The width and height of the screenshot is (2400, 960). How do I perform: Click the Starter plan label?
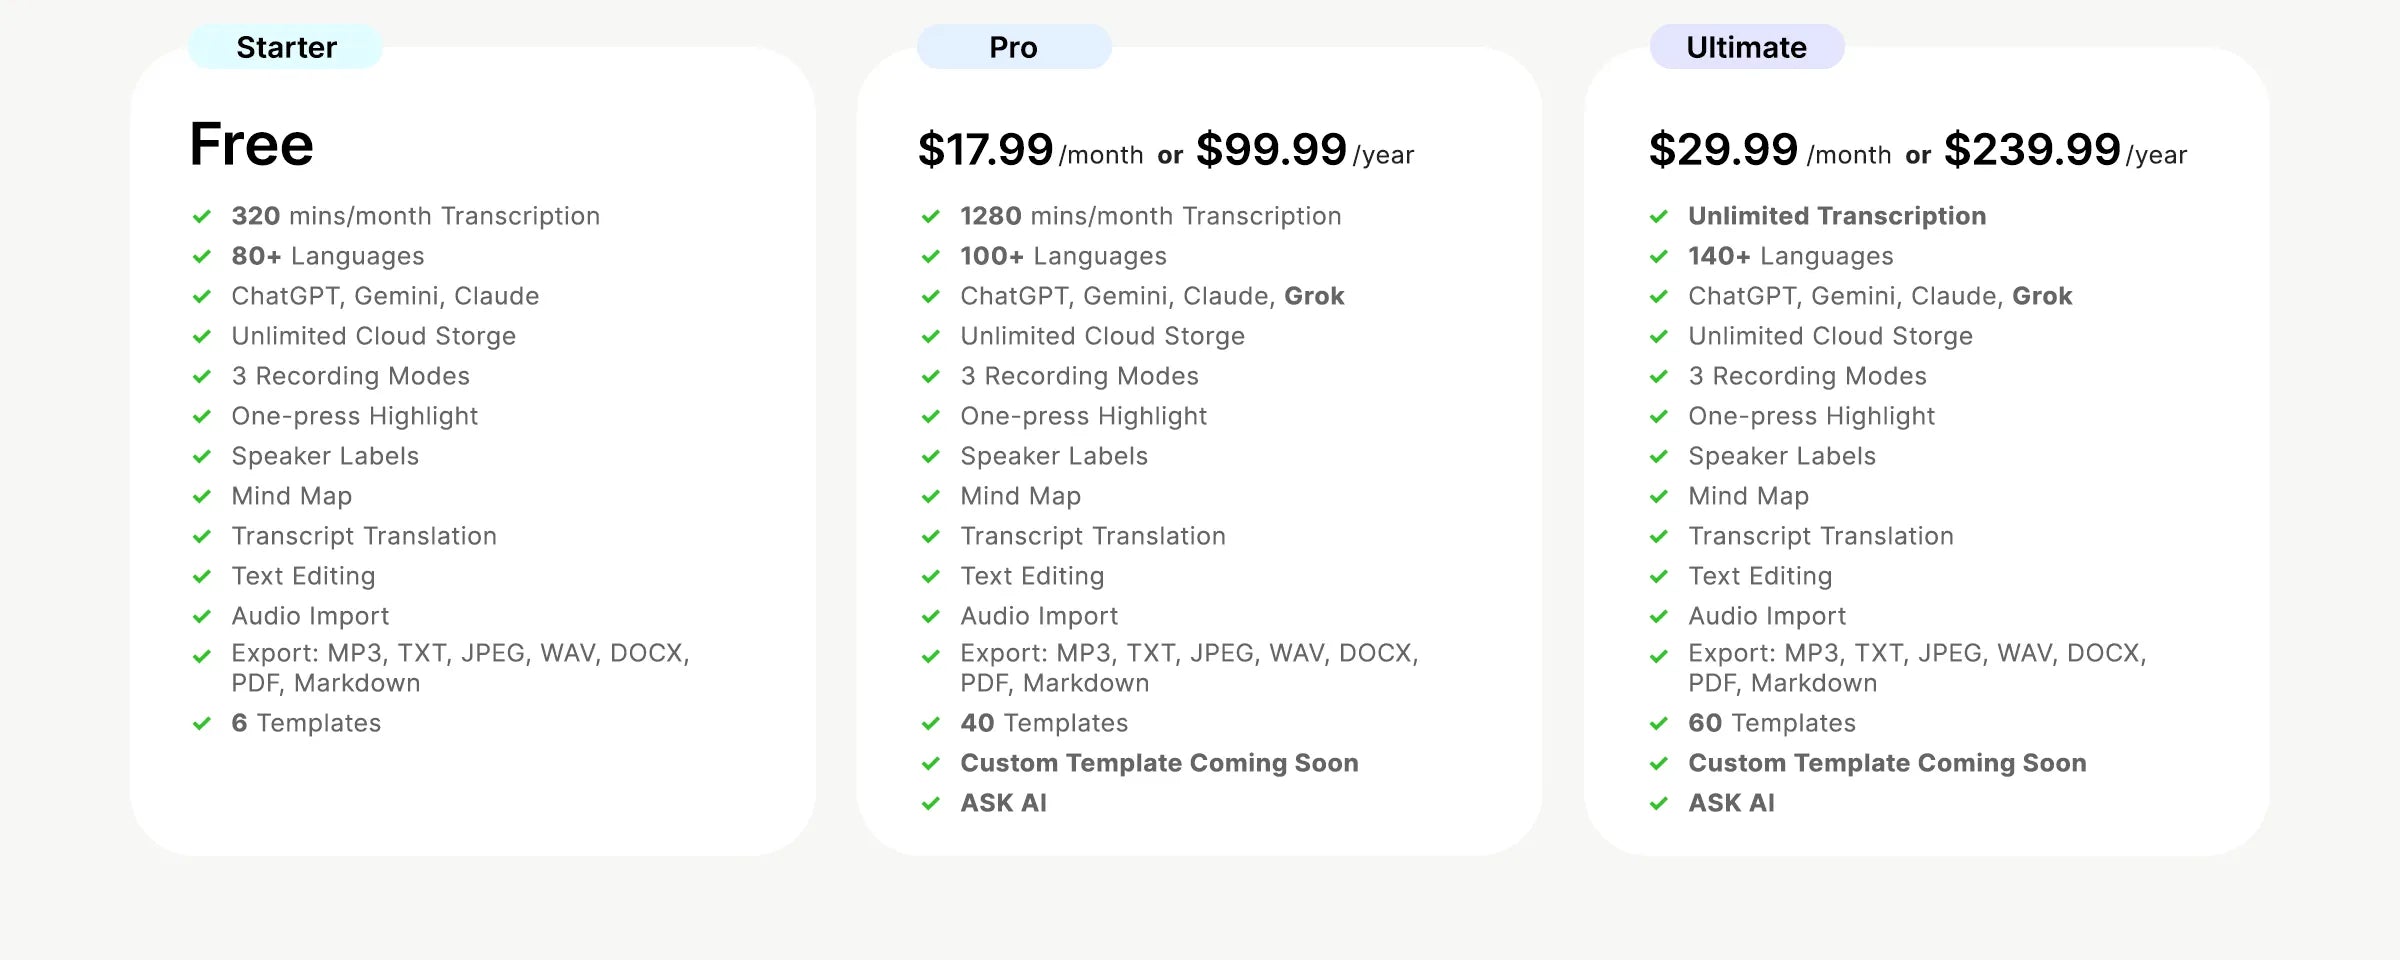coord(286,47)
